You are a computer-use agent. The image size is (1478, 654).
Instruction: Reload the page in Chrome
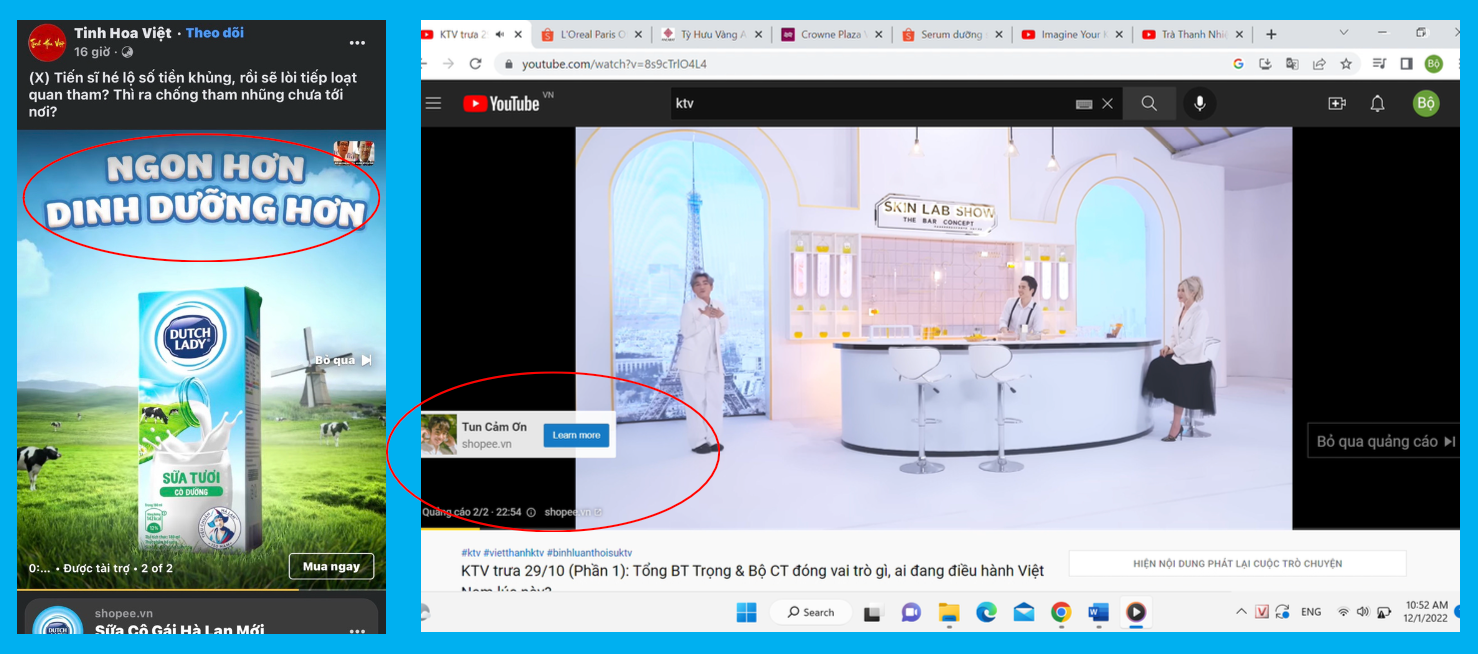476,63
